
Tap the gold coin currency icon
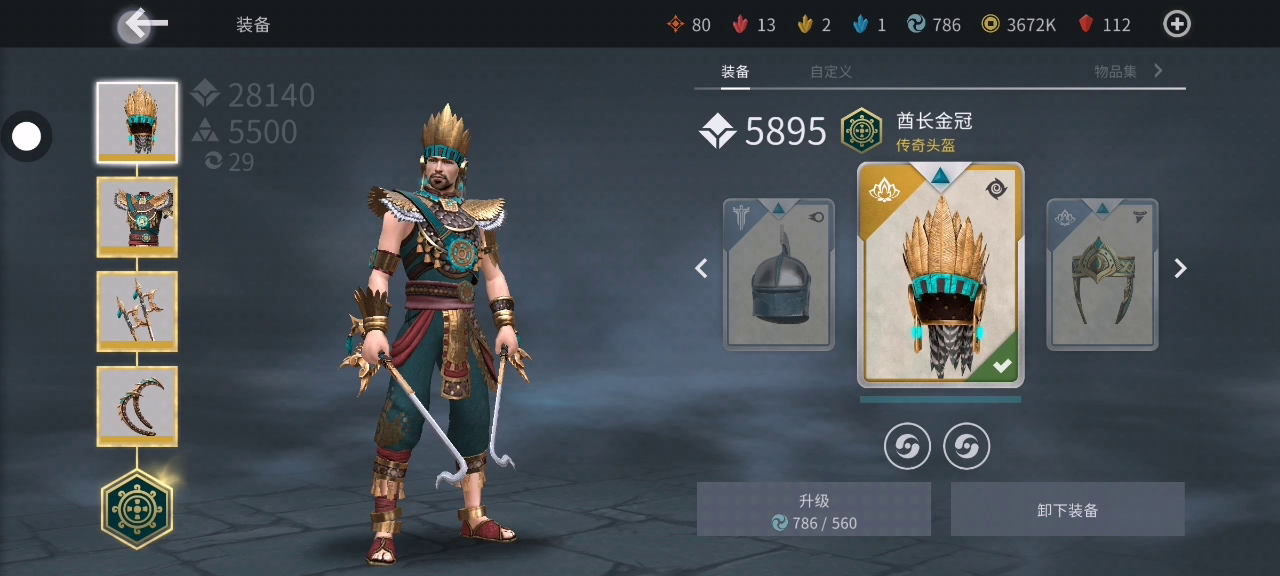[990, 24]
